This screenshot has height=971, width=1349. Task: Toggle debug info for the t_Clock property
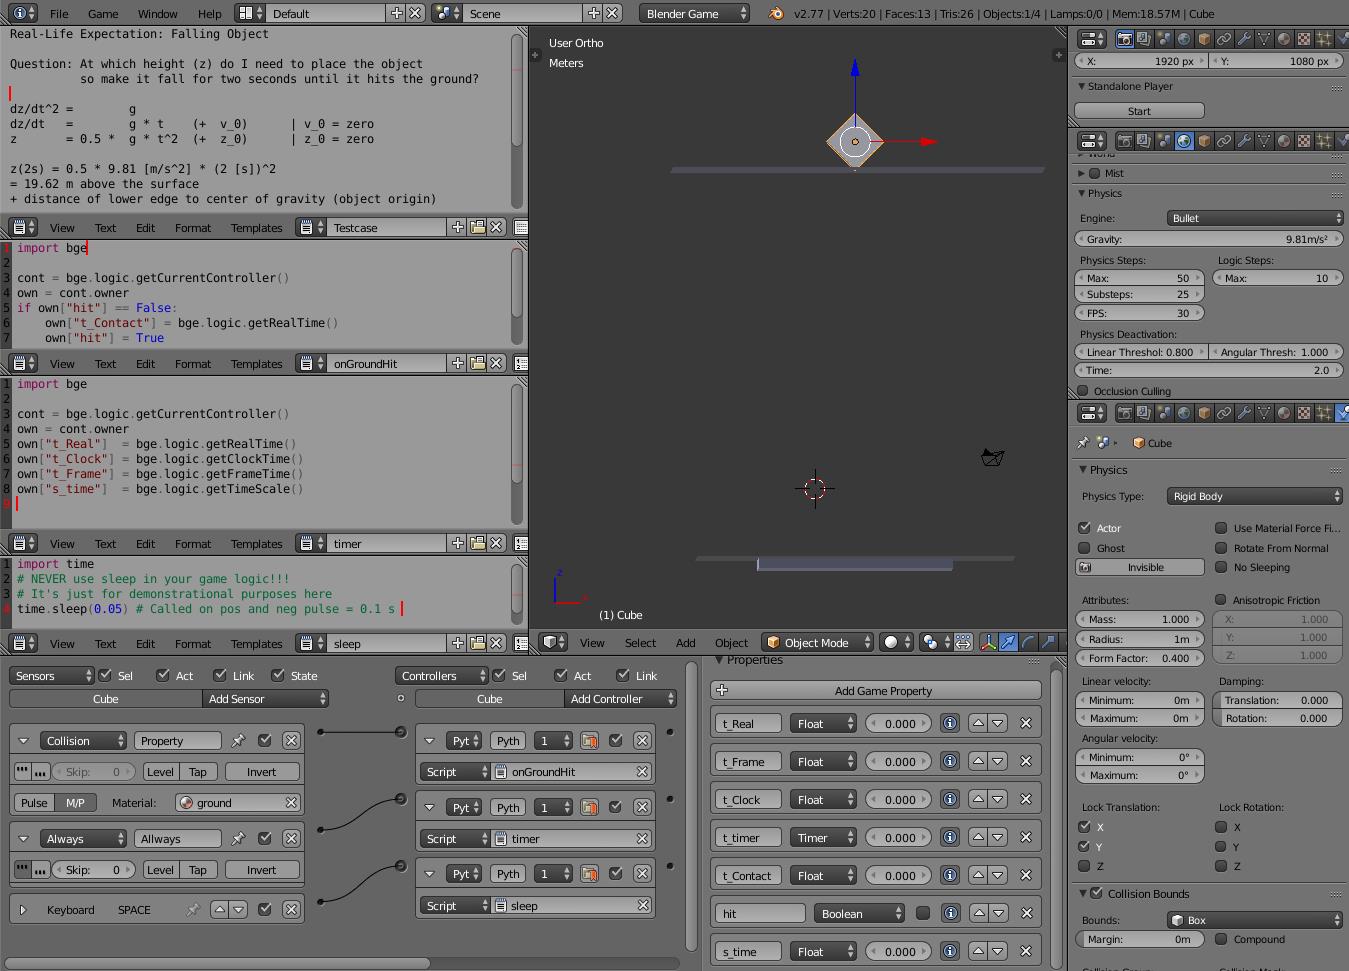[950, 799]
